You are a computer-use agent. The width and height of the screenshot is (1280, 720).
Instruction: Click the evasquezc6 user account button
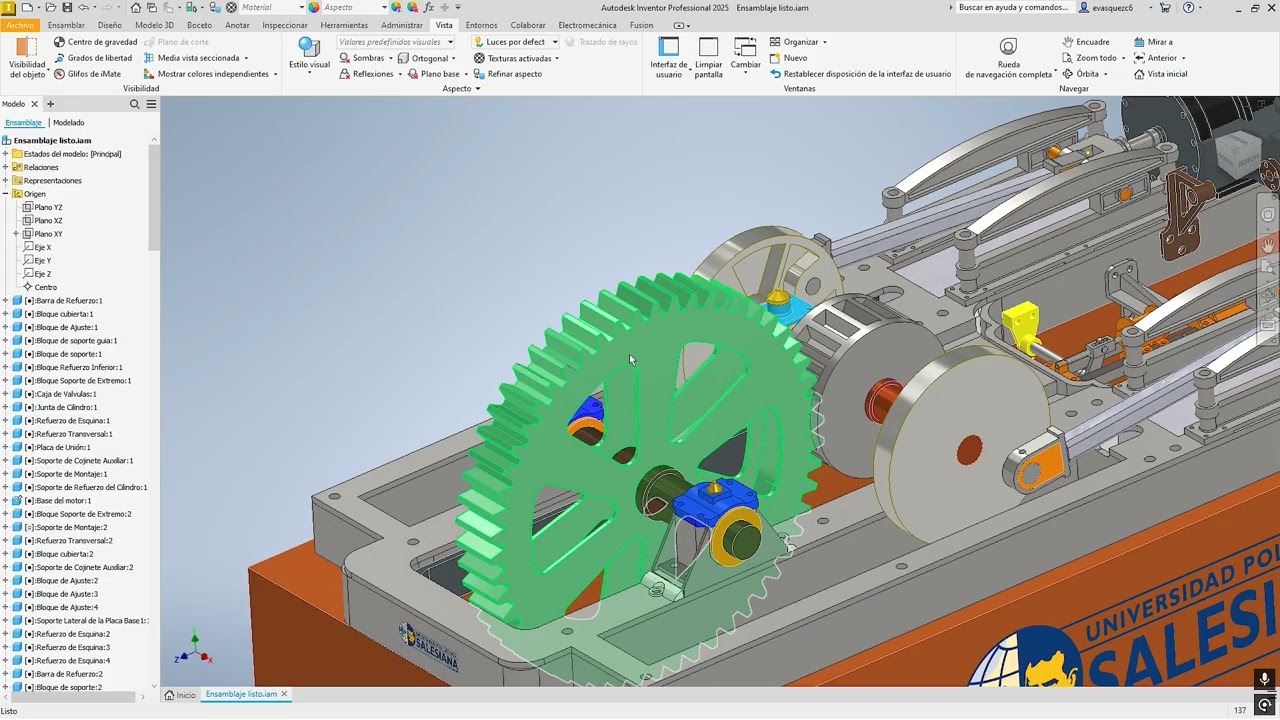click(x=1107, y=7)
